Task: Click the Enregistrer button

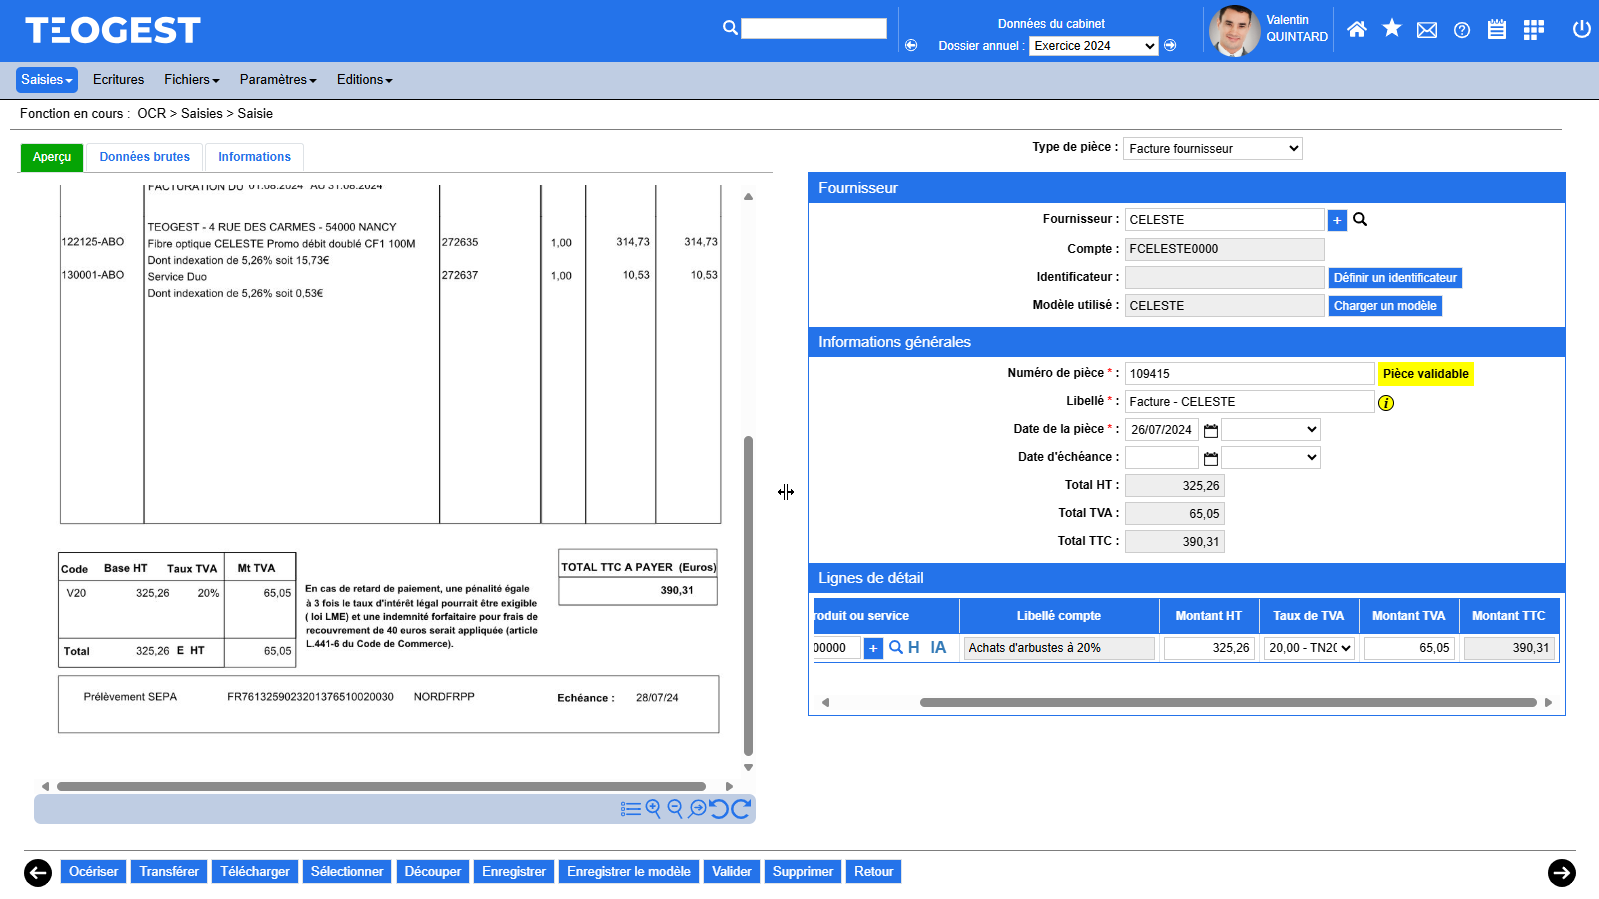Action: [x=514, y=872]
